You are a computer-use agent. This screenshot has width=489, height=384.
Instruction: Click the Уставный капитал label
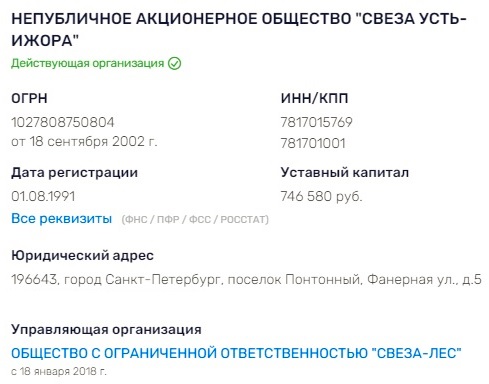(x=345, y=173)
